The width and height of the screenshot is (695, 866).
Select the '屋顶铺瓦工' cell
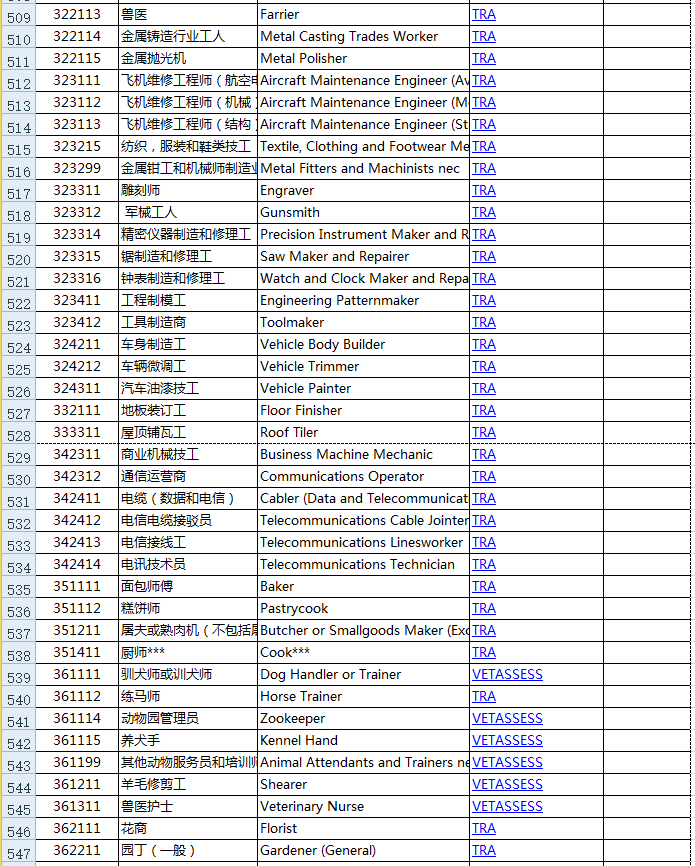[x=188, y=432]
